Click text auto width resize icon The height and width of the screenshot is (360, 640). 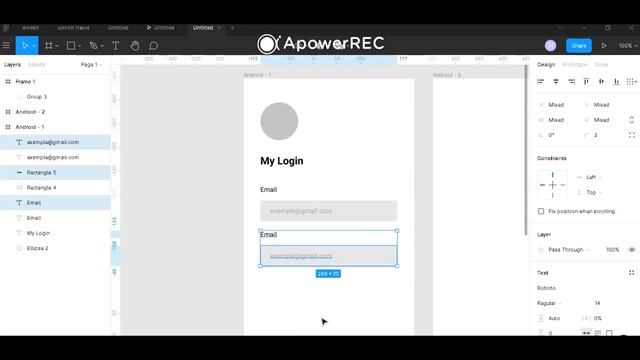tap(586, 333)
